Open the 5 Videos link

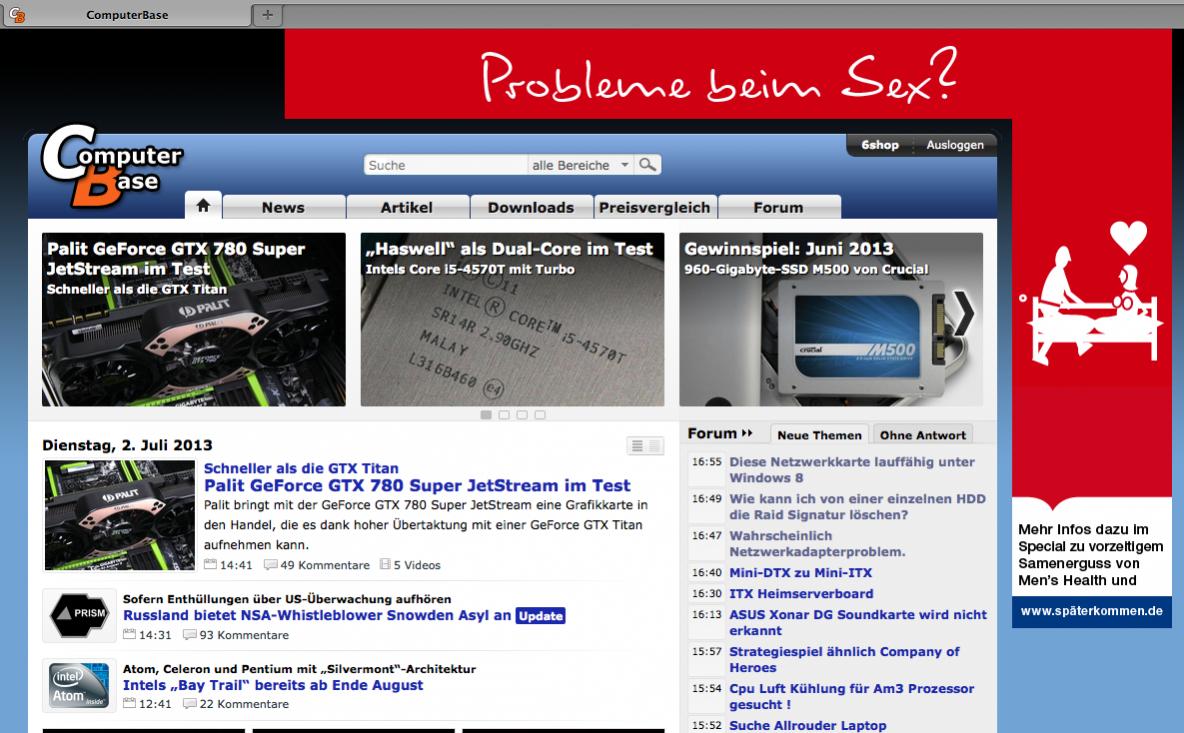pos(417,565)
